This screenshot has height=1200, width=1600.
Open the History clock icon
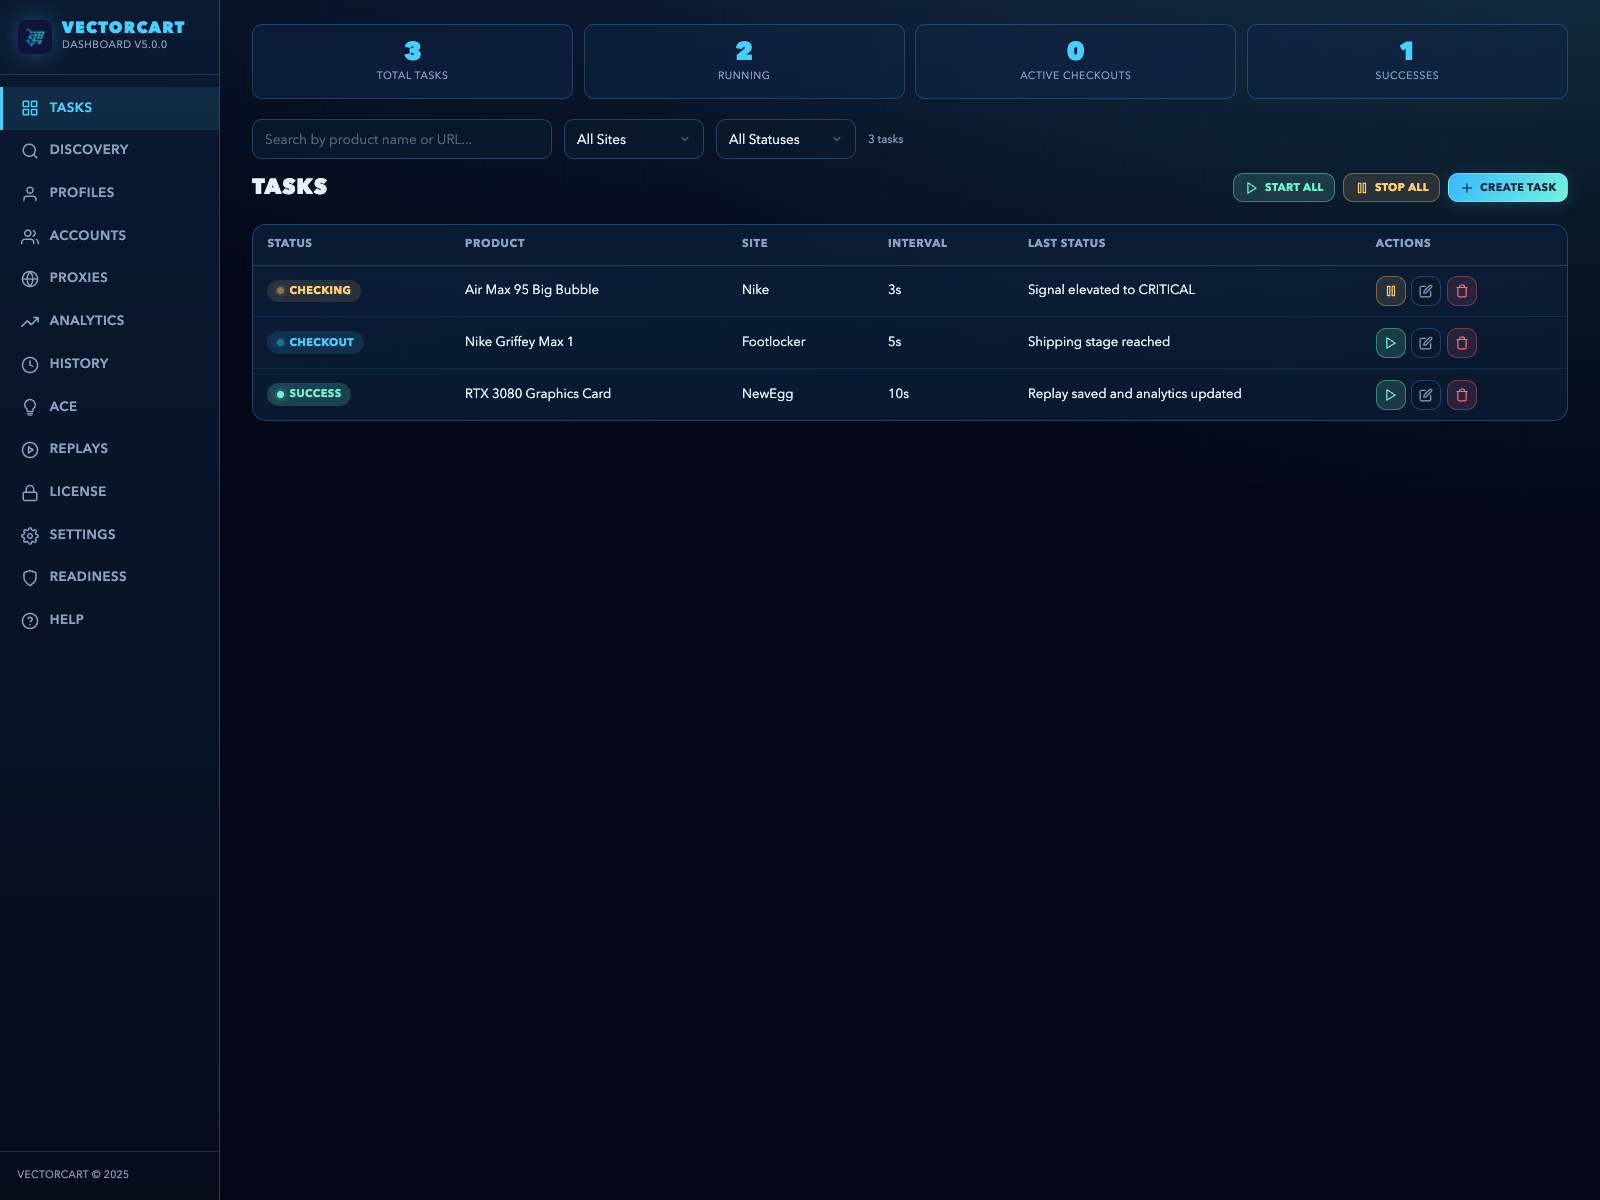[x=29, y=363]
